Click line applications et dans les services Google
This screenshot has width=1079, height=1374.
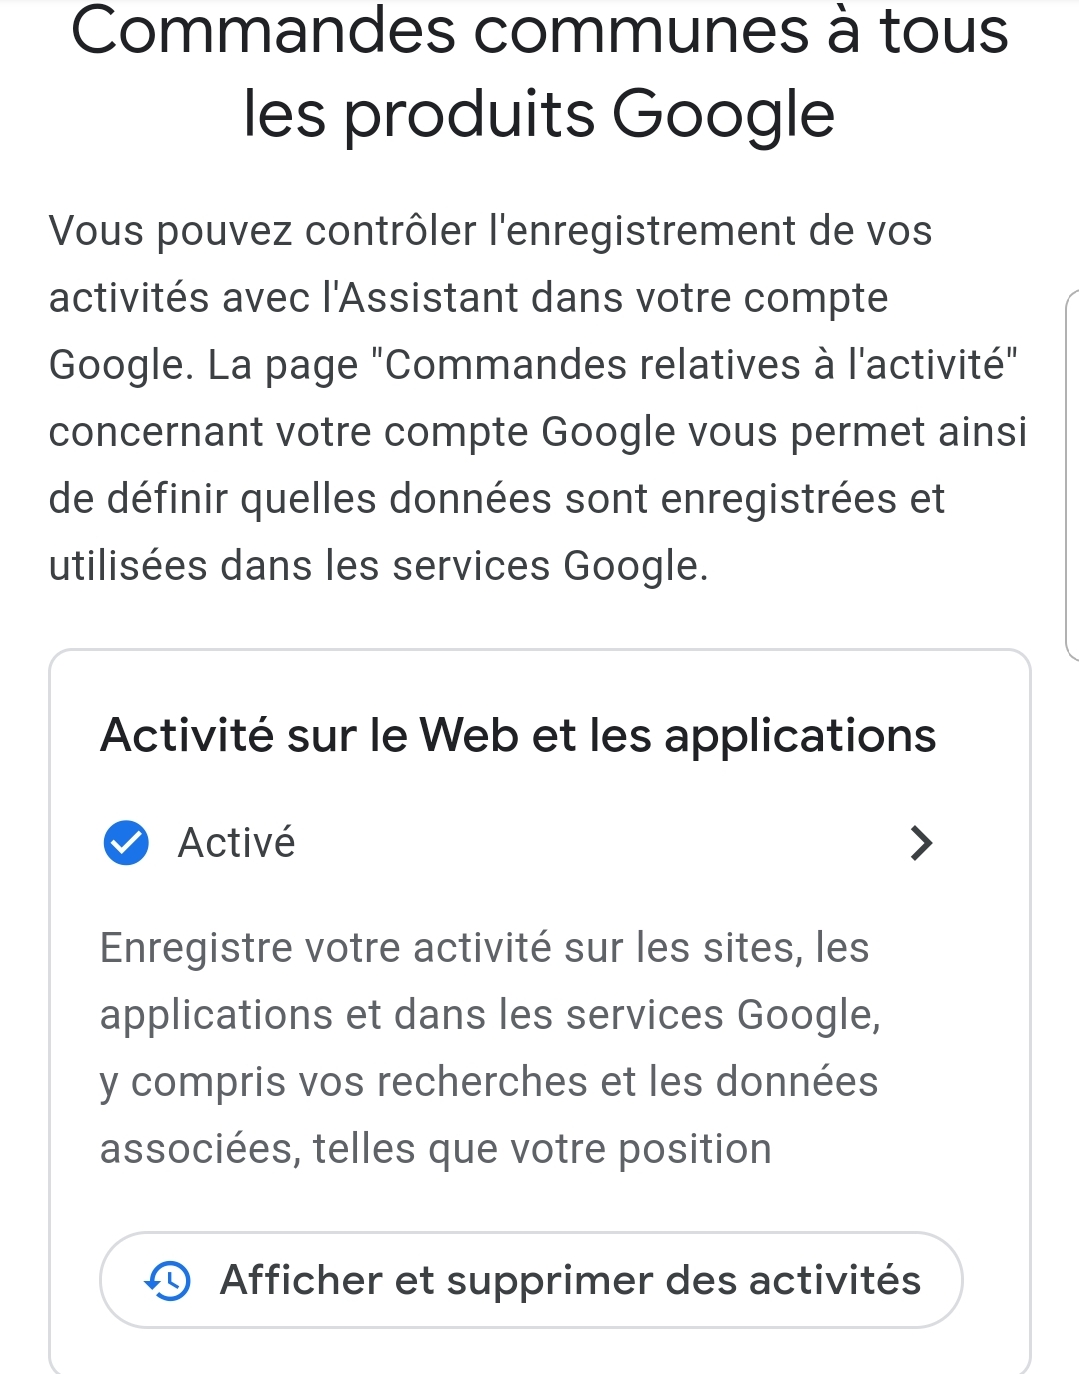490,1014
